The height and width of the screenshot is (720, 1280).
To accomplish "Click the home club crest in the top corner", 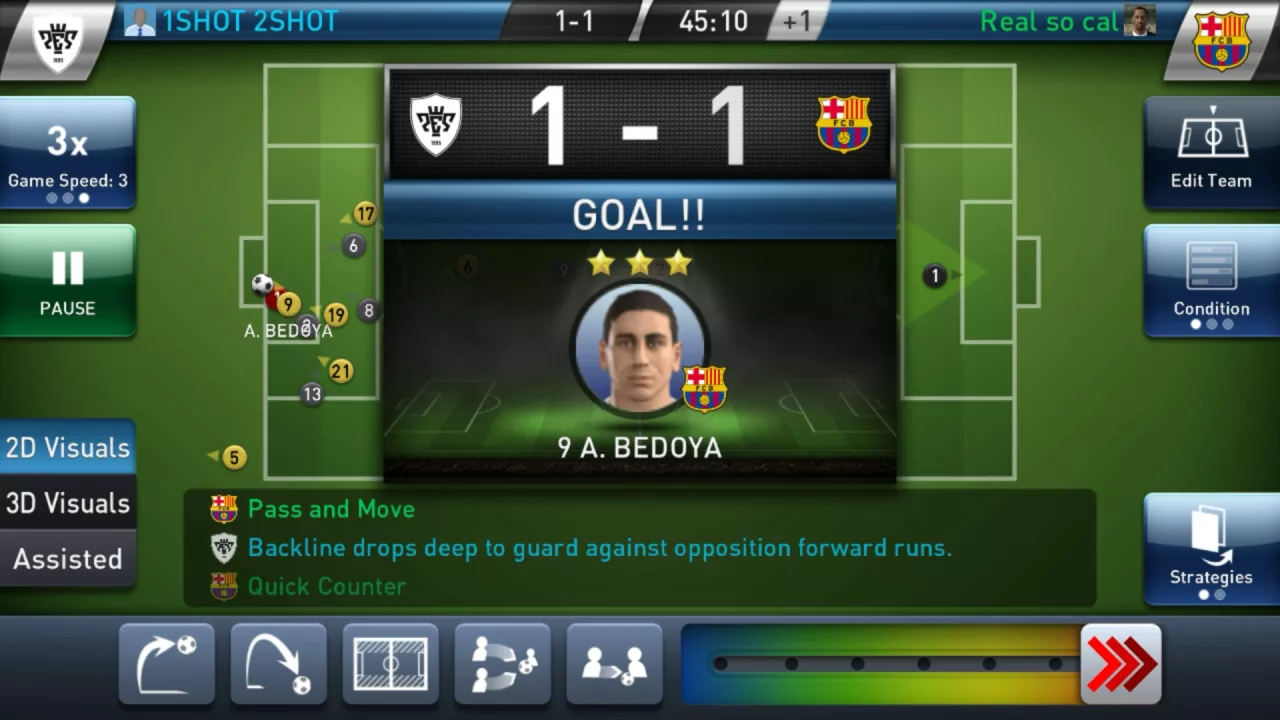I will (x=58, y=41).
